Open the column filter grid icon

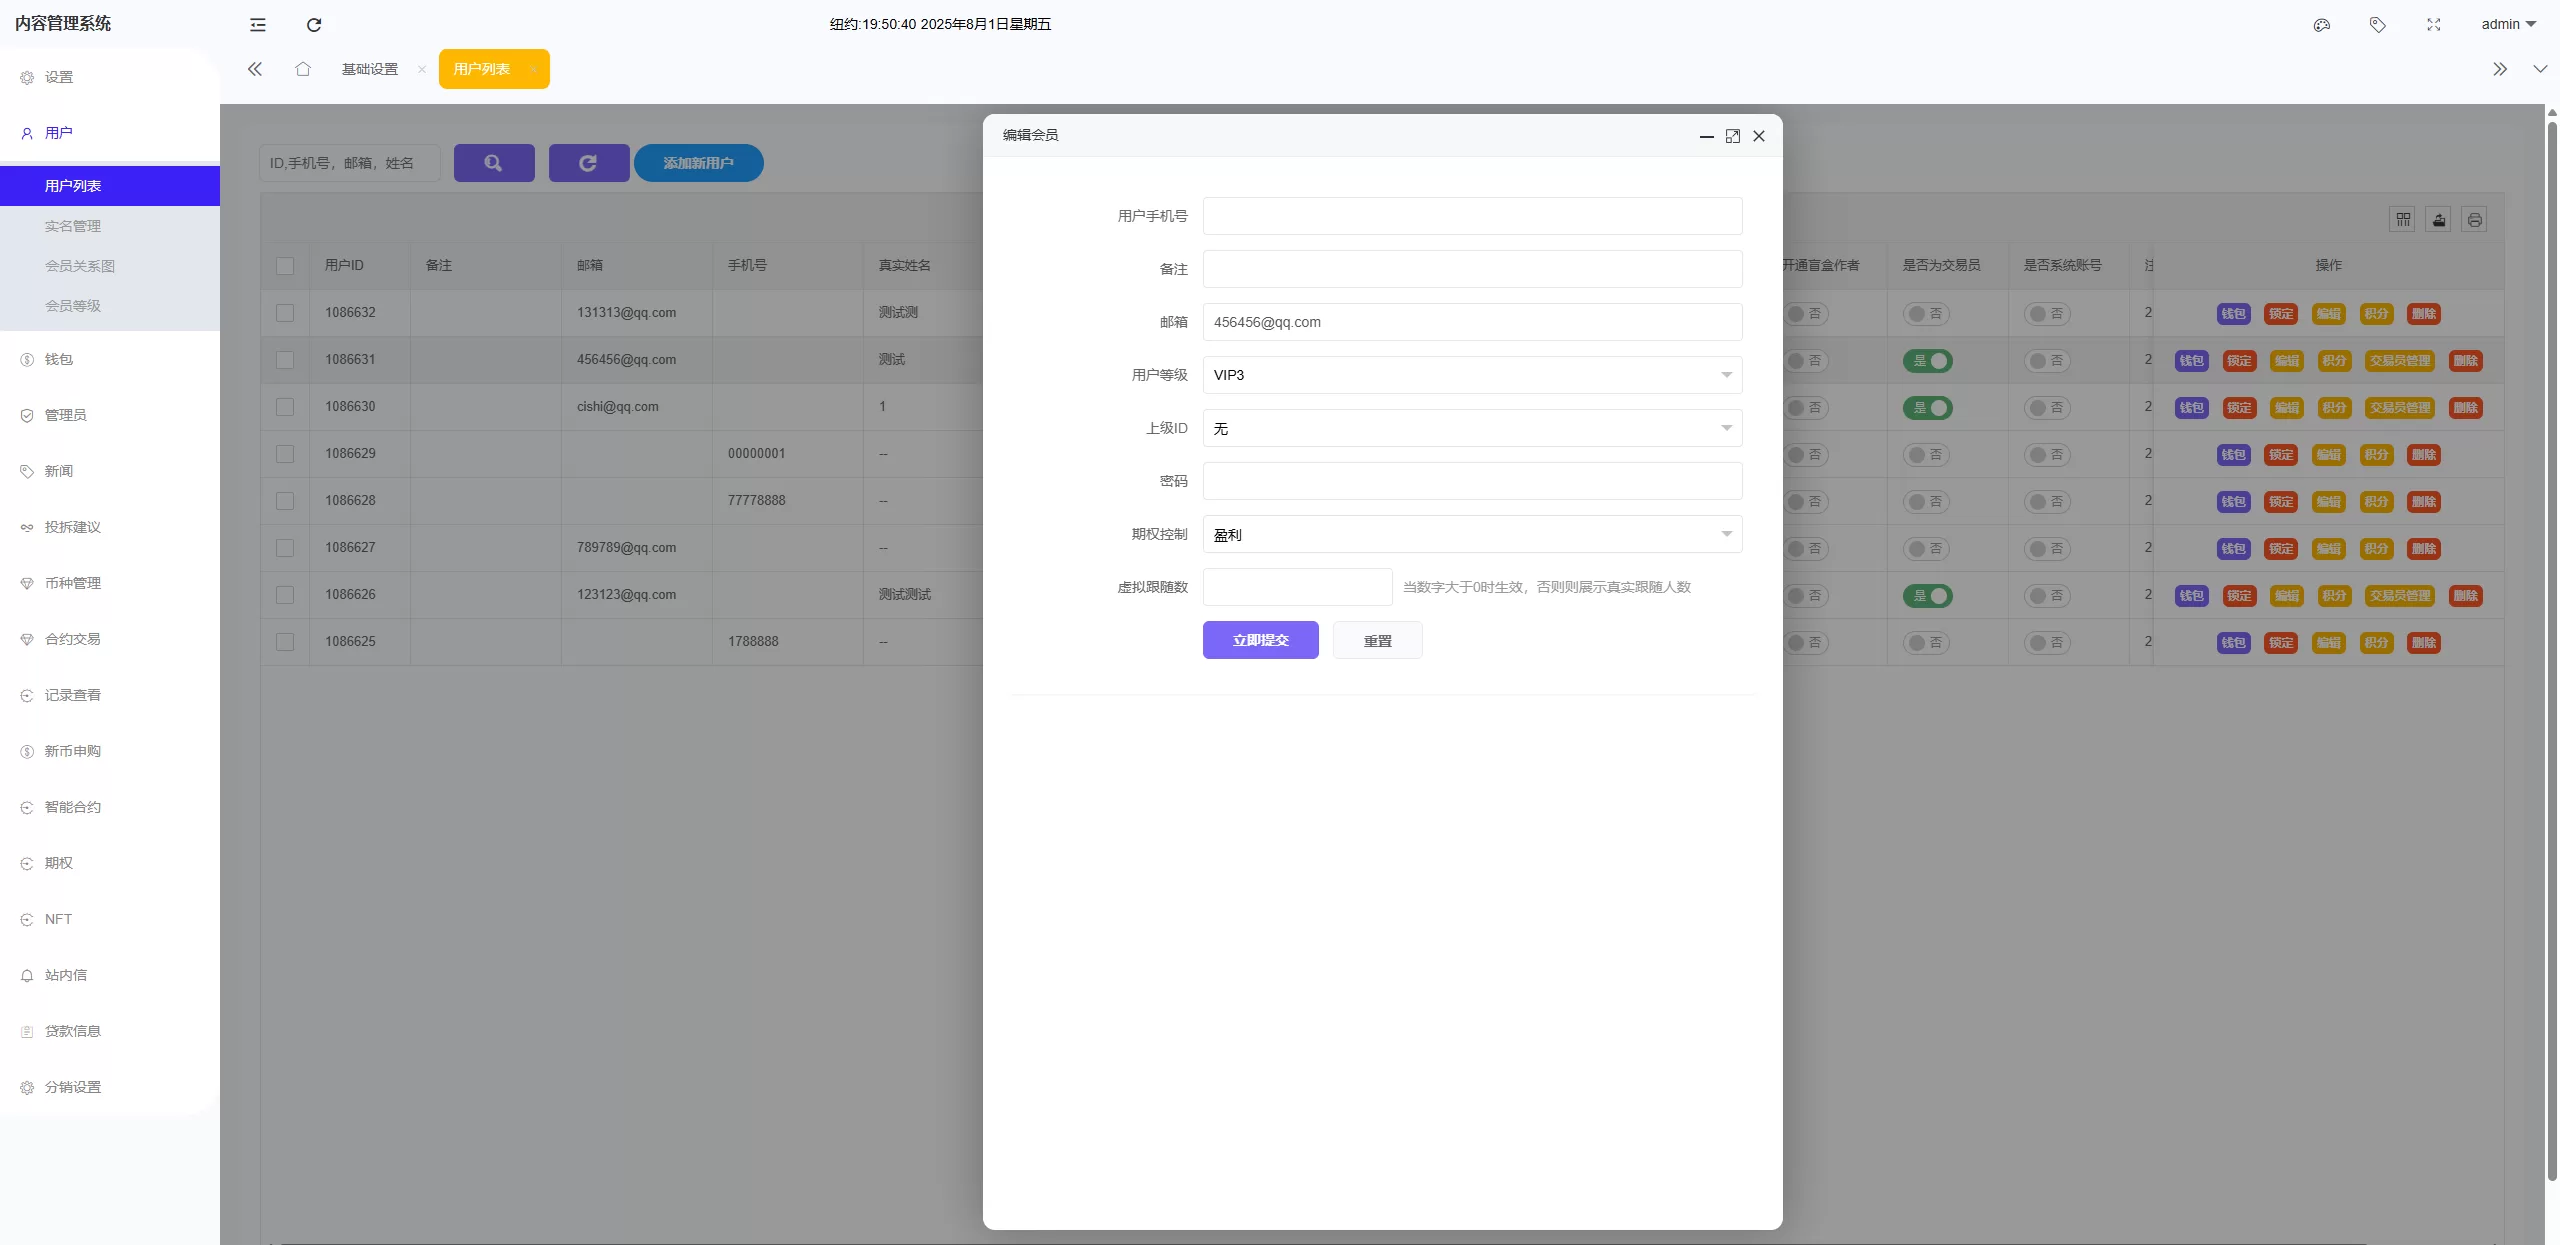[x=2403, y=220]
